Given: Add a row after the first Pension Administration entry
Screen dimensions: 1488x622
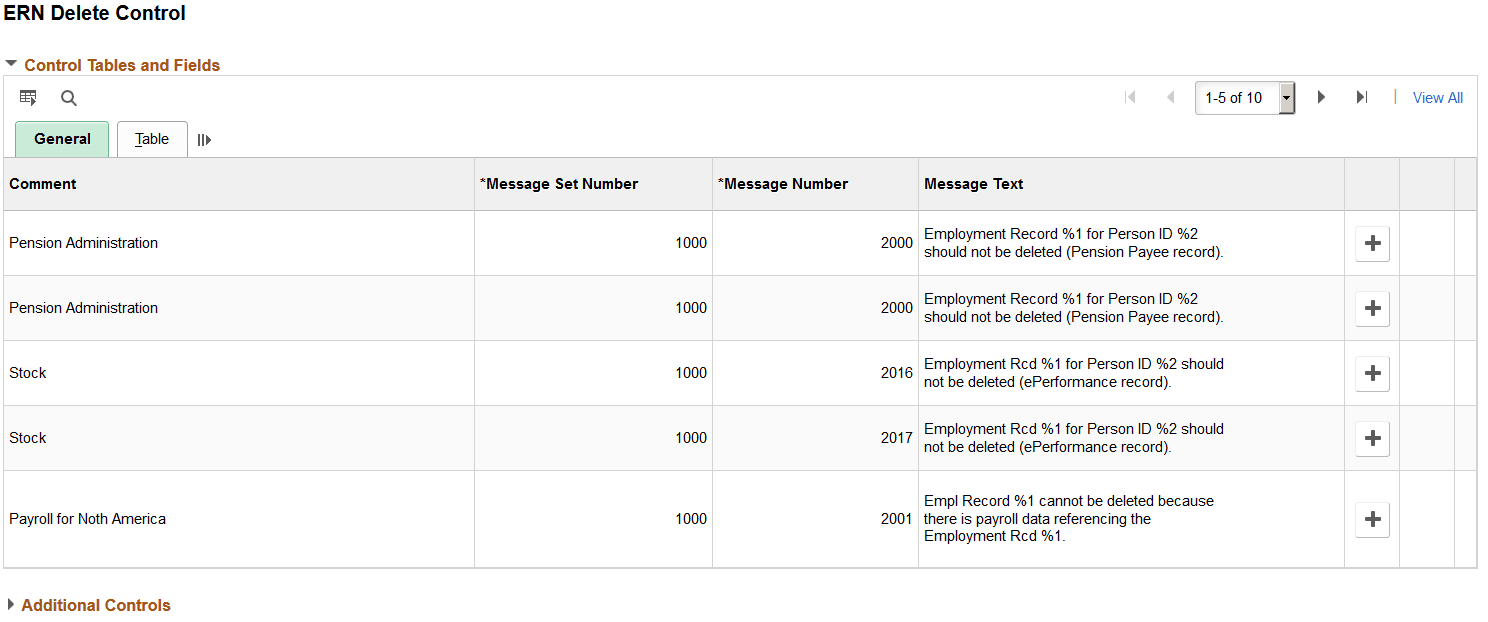Looking at the screenshot, I should click(x=1371, y=243).
